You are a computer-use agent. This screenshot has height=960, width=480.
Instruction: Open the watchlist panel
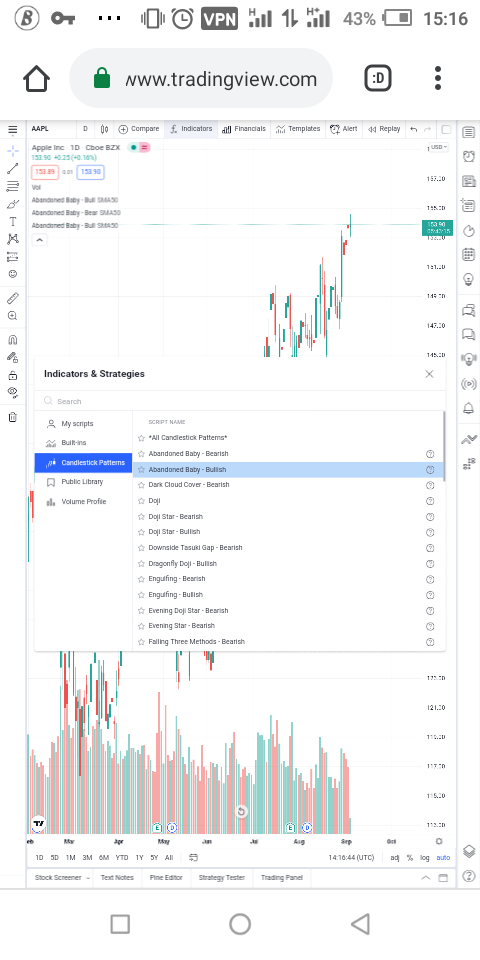point(468,132)
